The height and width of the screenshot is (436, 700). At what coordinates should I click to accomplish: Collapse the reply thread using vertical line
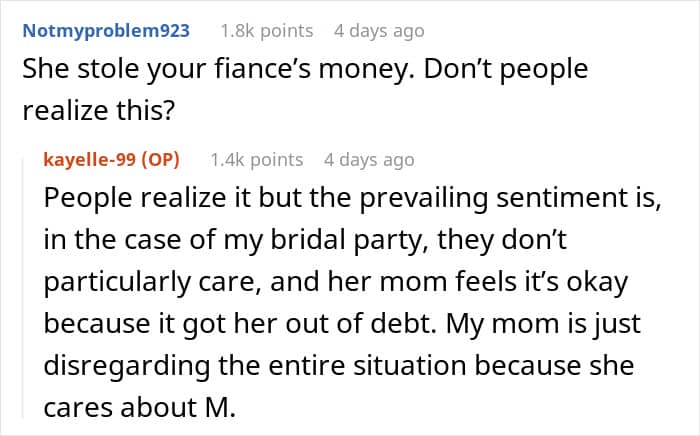23,290
